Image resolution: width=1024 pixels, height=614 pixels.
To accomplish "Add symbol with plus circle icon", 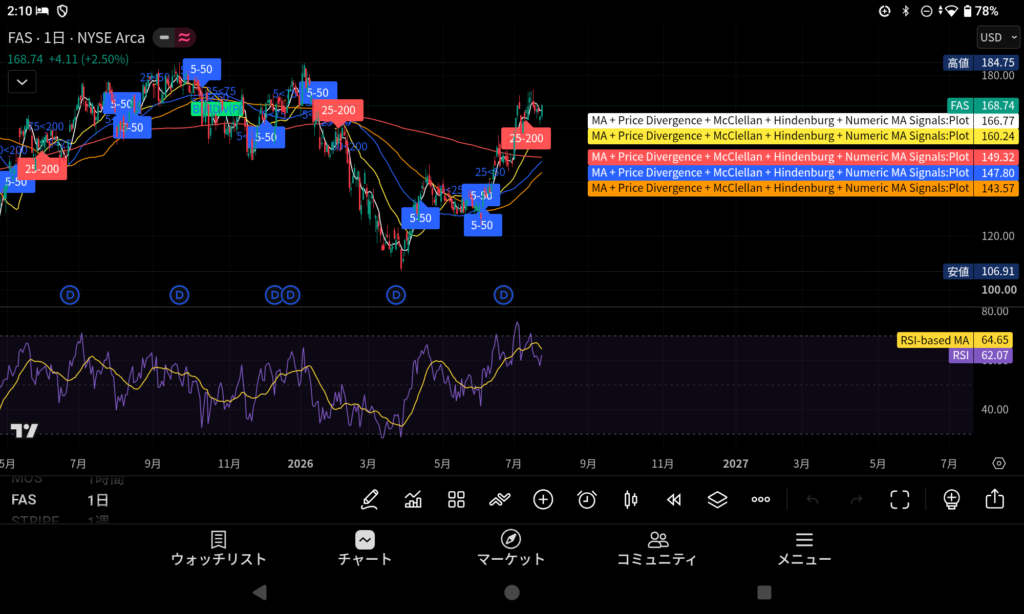I will pos(543,500).
